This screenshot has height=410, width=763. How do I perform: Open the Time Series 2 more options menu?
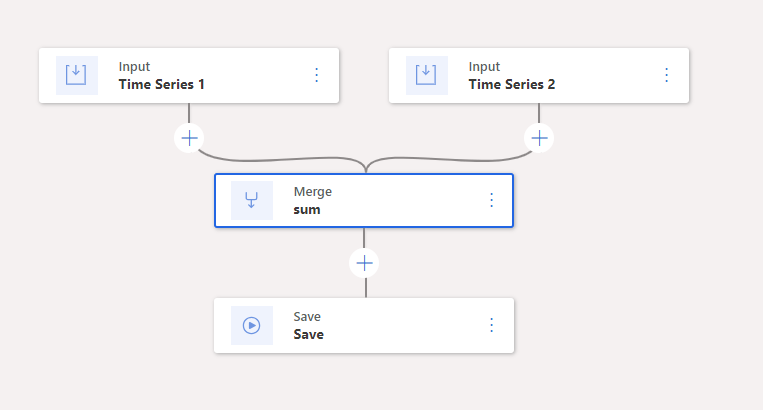tap(667, 75)
